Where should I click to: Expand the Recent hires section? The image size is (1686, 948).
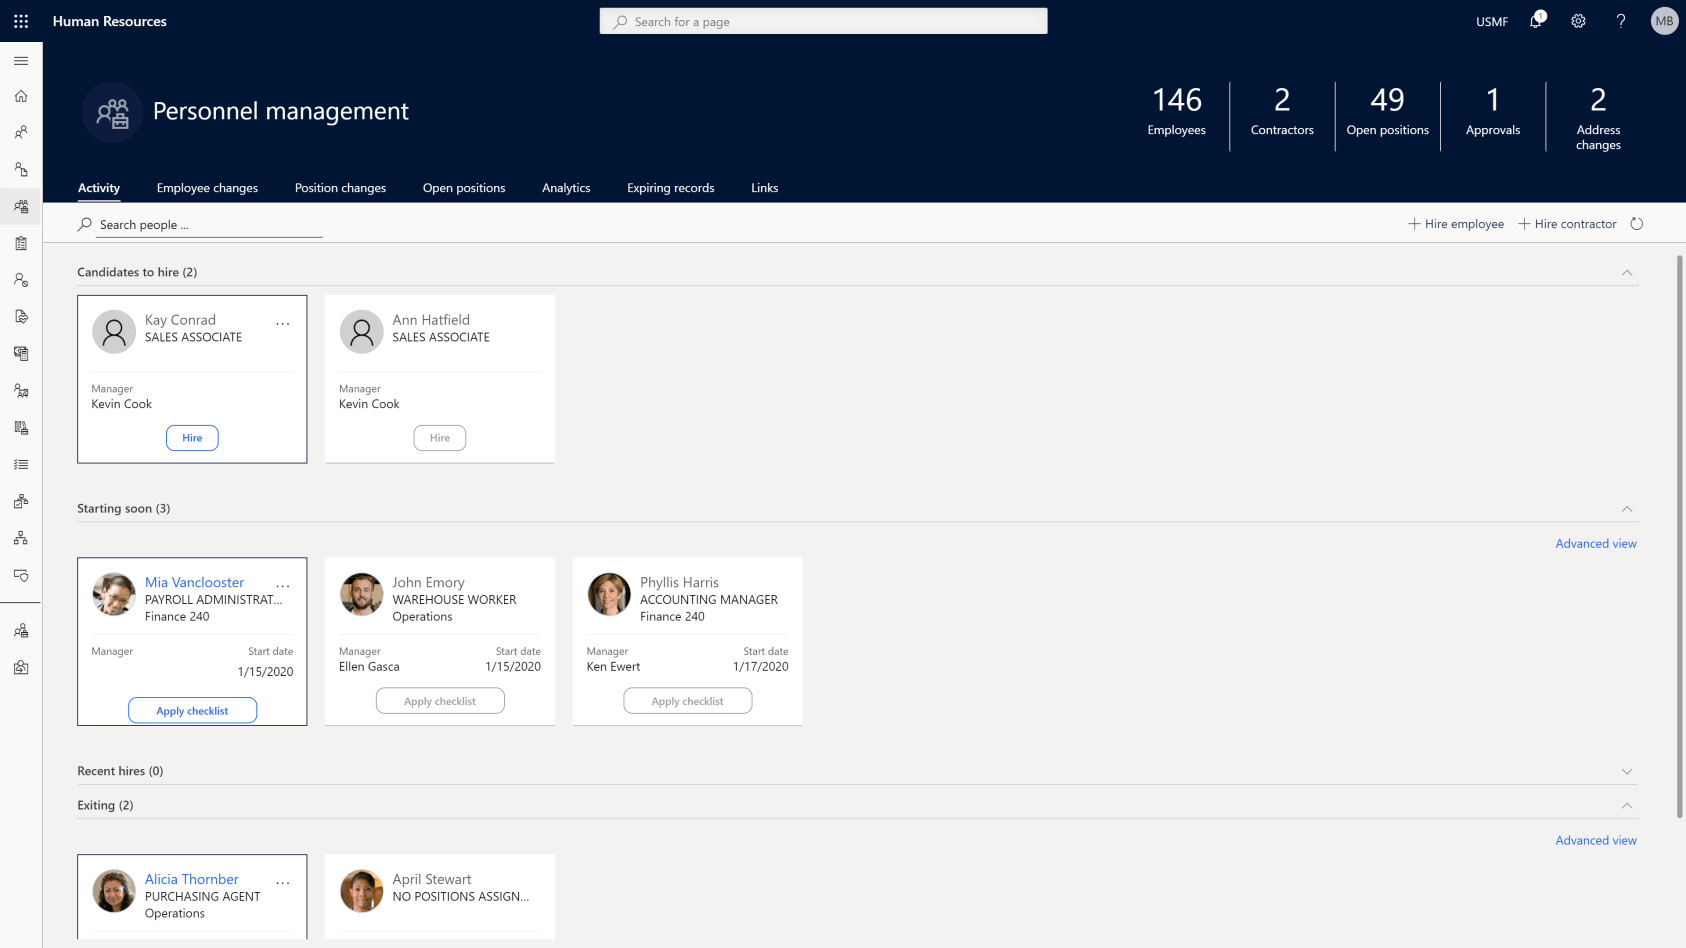pyautogui.click(x=1627, y=770)
